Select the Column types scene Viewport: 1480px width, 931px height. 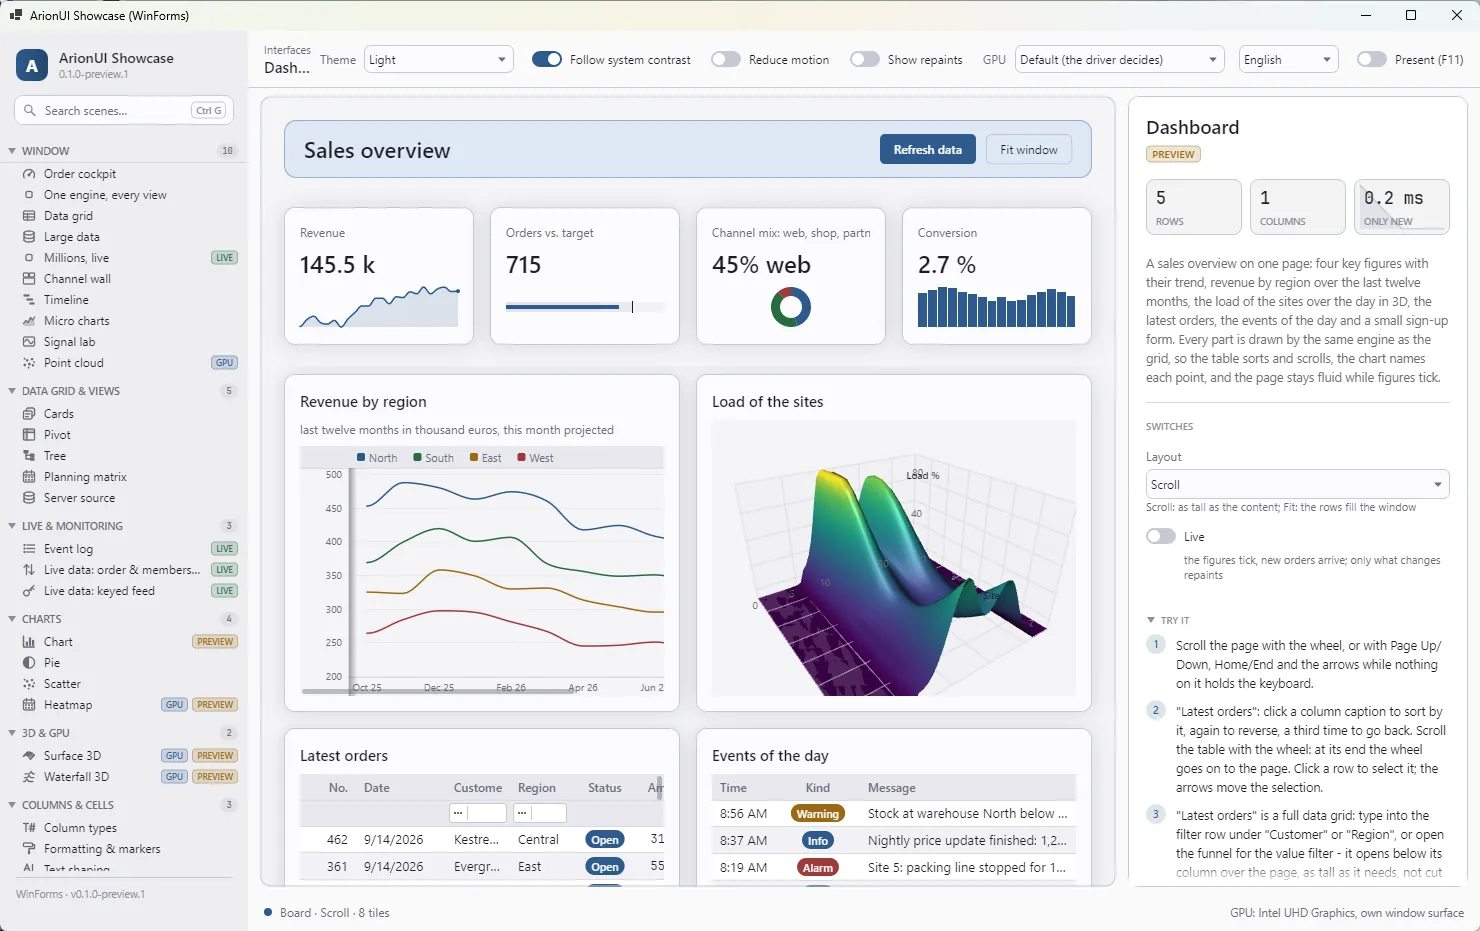pos(80,828)
